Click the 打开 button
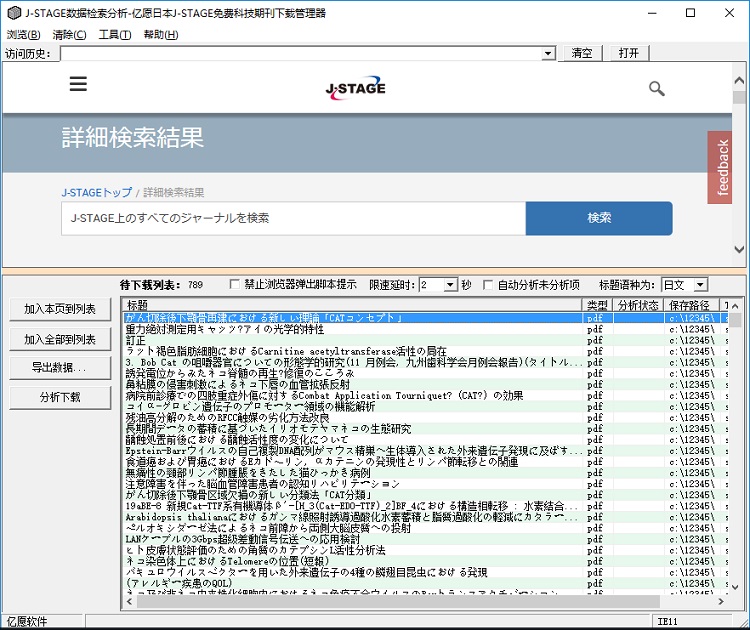This screenshot has height=630, width=750. (629, 53)
